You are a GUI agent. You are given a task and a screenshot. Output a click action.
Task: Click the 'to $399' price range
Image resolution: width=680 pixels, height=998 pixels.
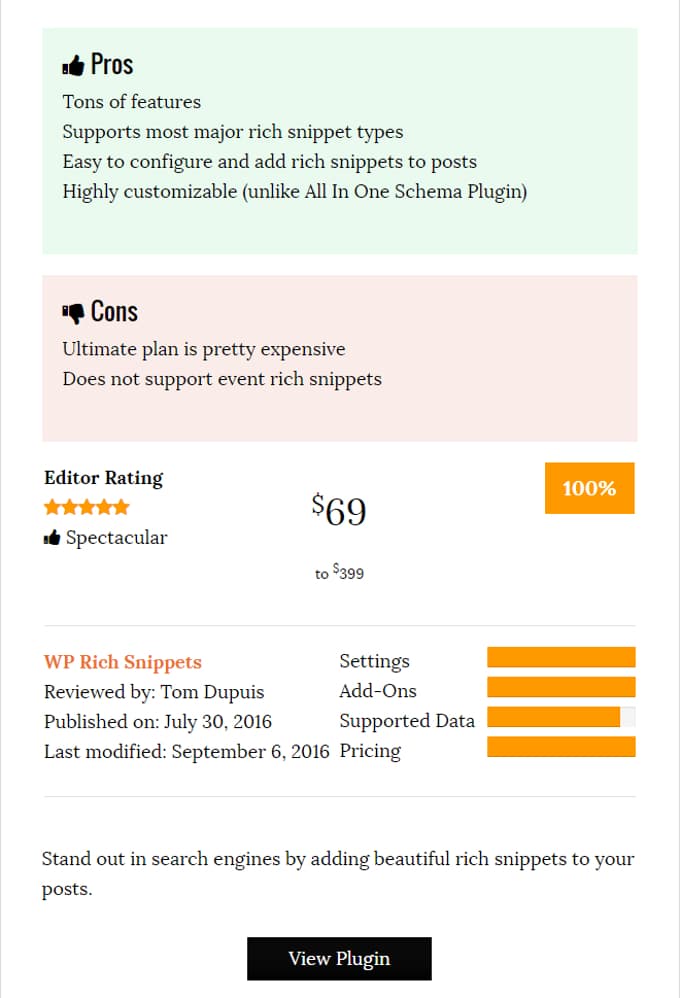click(x=339, y=574)
